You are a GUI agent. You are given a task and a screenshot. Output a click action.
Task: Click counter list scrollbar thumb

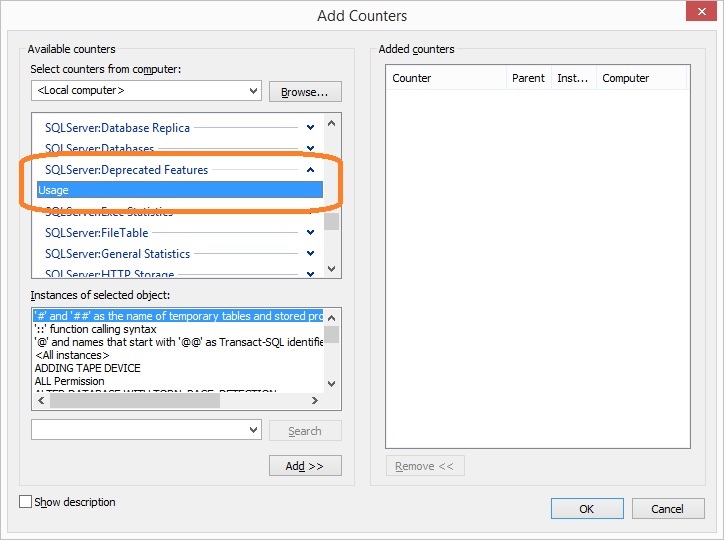[331, 221]
